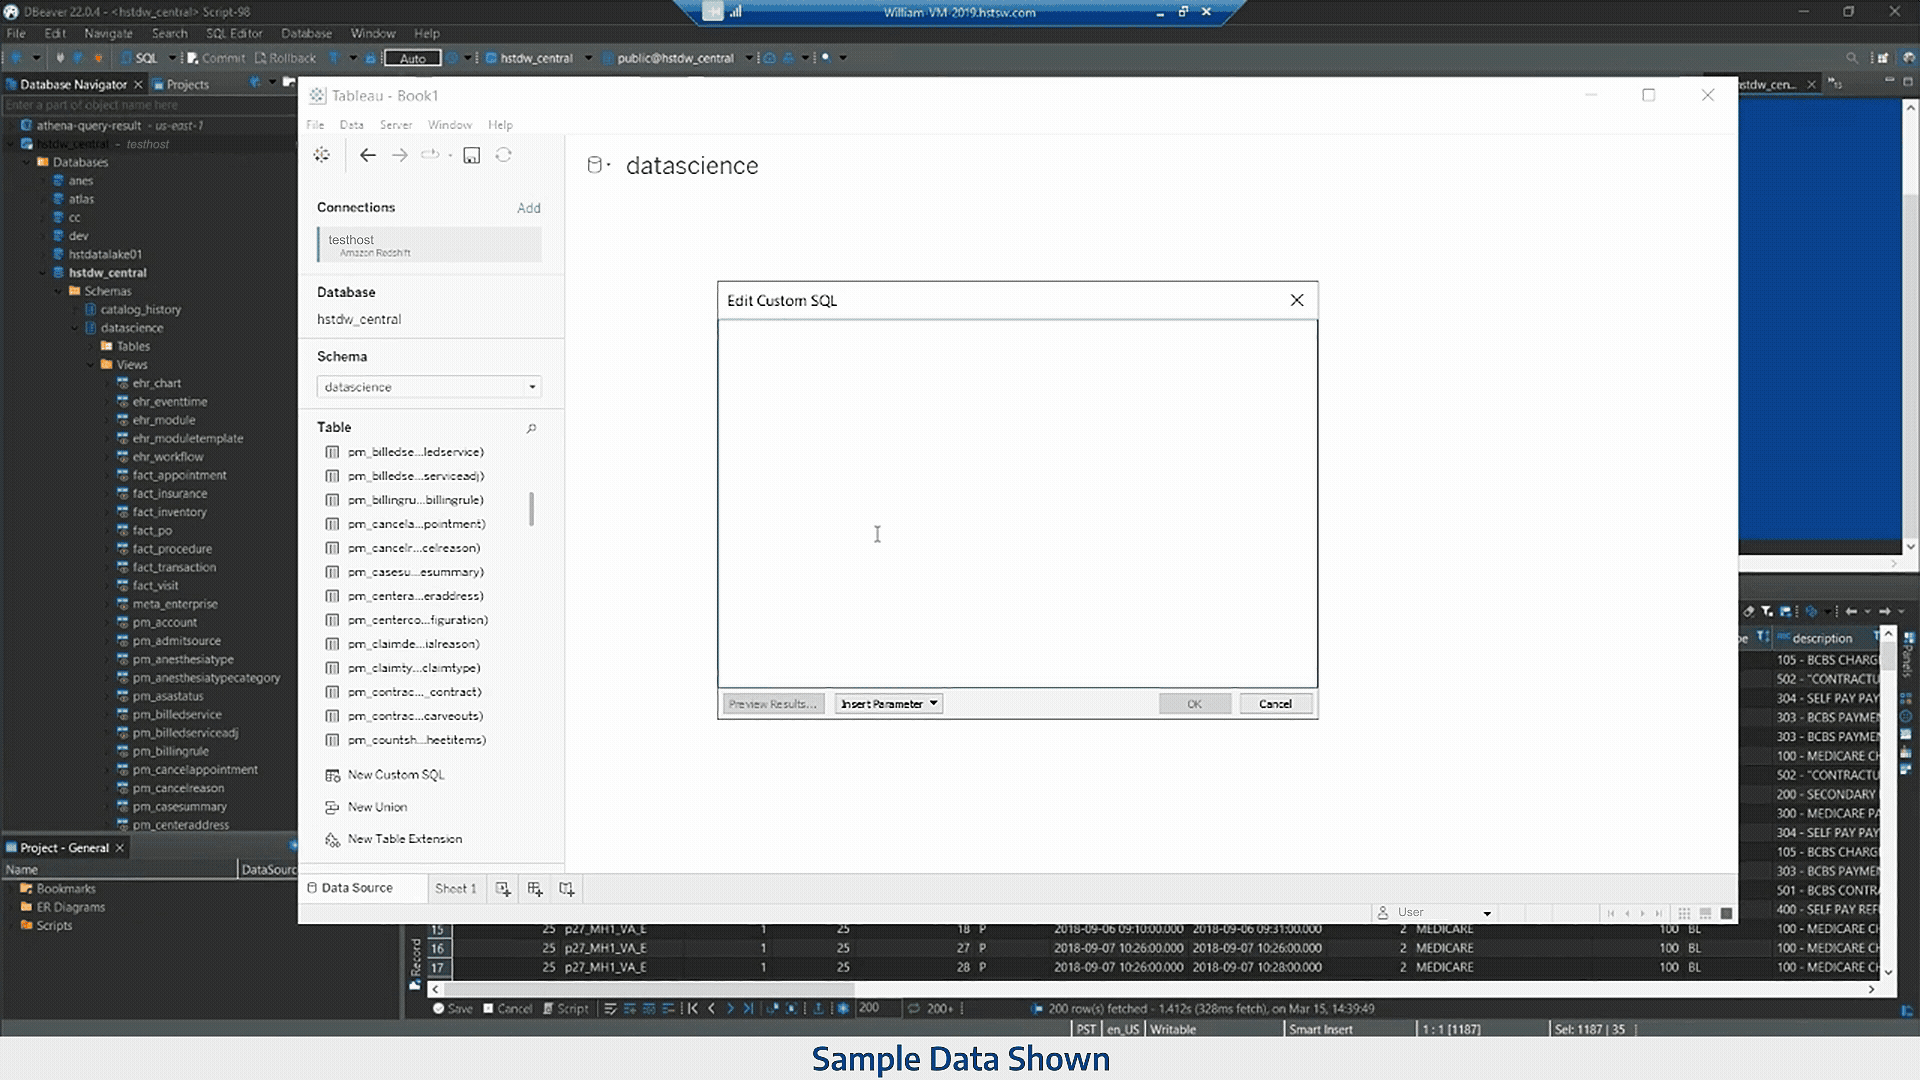Open Tableau's Data menu

(x=351, y=125)
